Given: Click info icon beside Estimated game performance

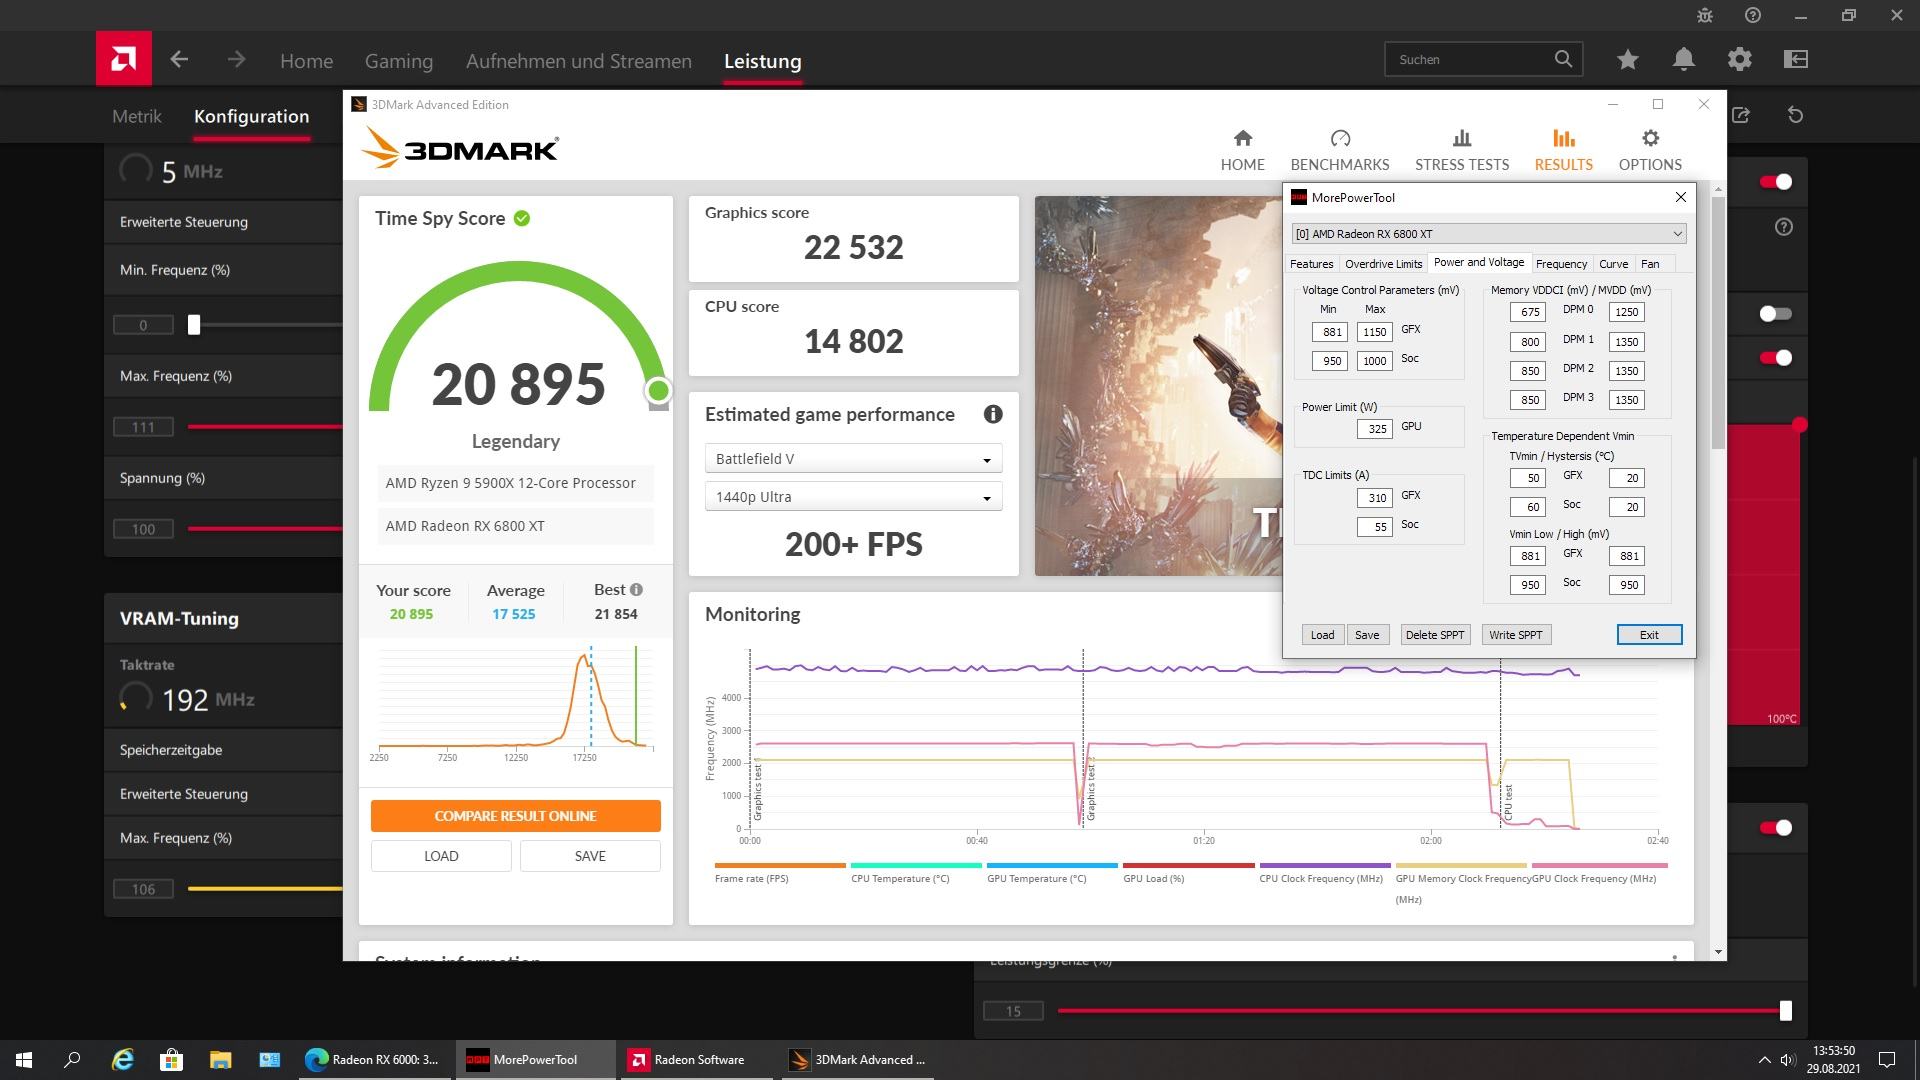Looking at the screenshot, I should [993, 414].
